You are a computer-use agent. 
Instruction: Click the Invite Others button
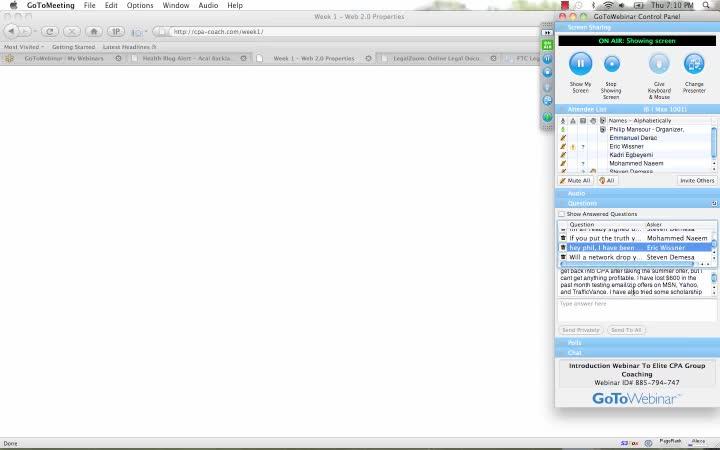point(697,180)
